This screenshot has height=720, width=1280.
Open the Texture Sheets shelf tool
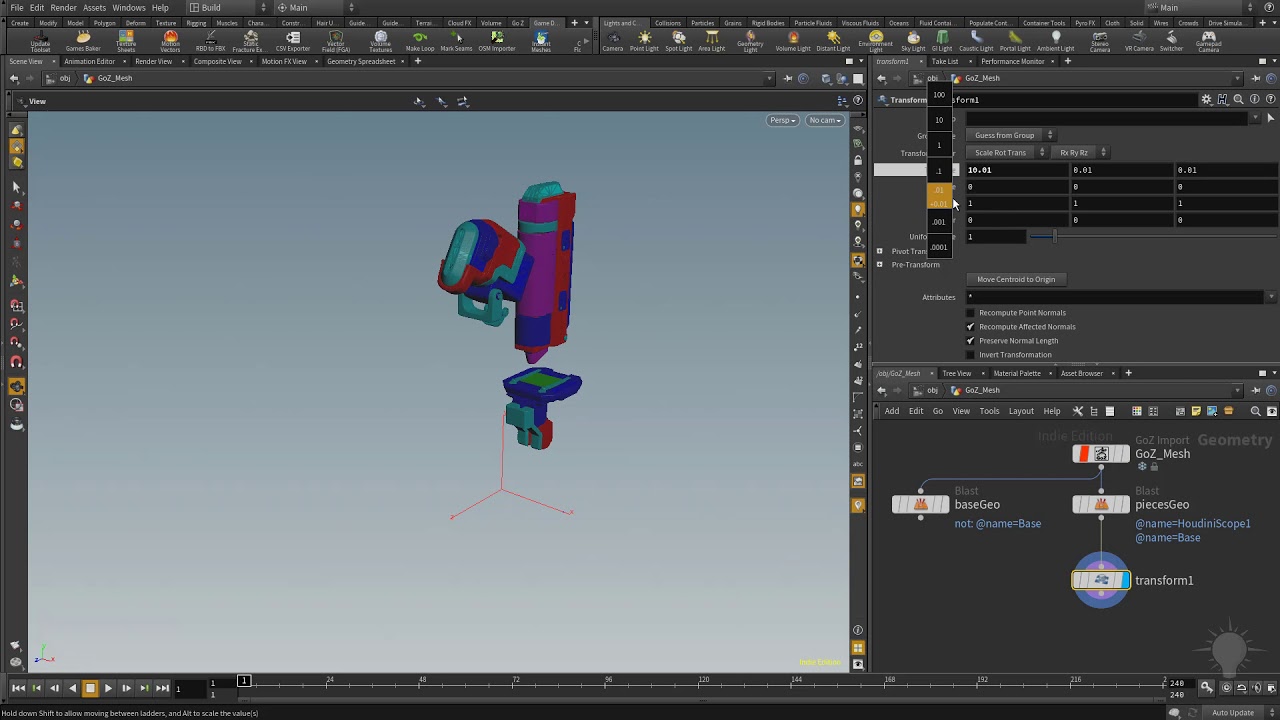tap(126, 41)
